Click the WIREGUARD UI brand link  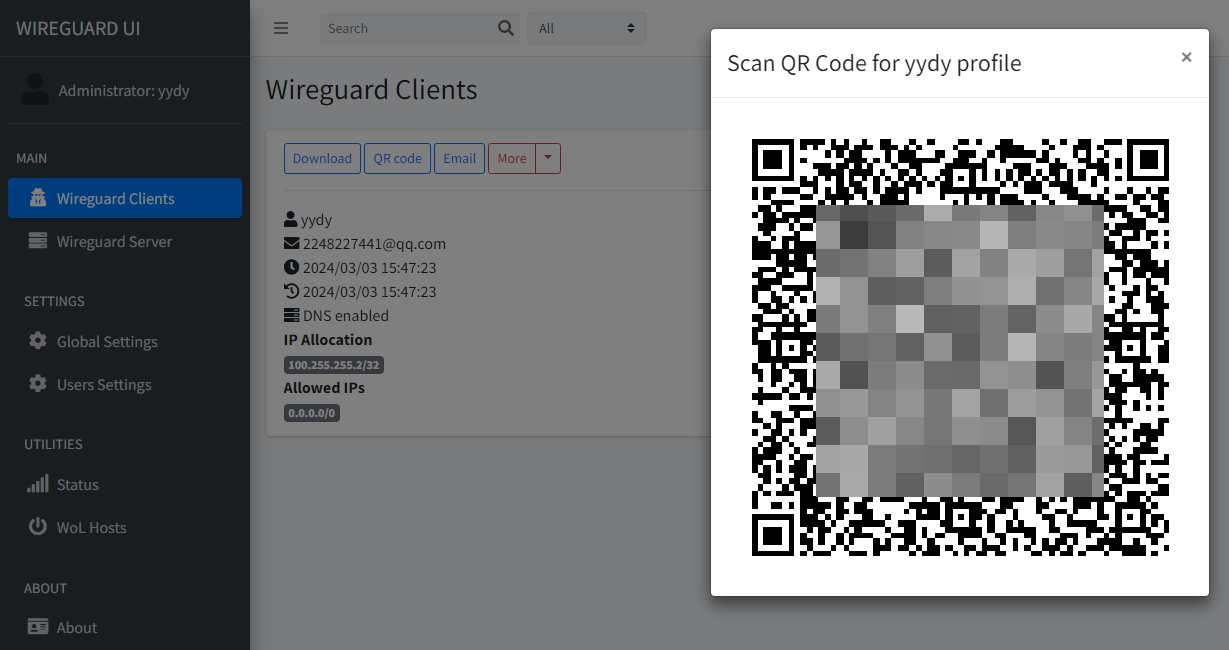(x=78, y=28)
